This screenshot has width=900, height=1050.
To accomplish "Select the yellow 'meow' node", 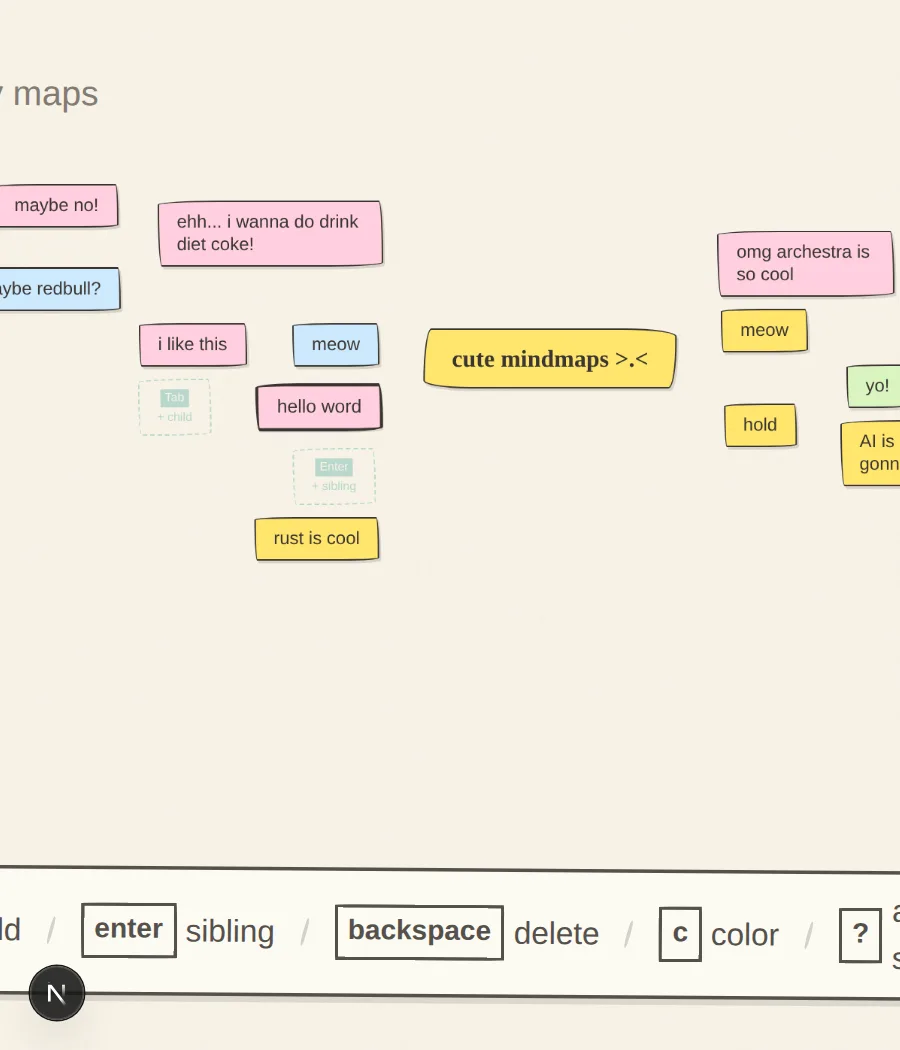I will coord(764,331).
